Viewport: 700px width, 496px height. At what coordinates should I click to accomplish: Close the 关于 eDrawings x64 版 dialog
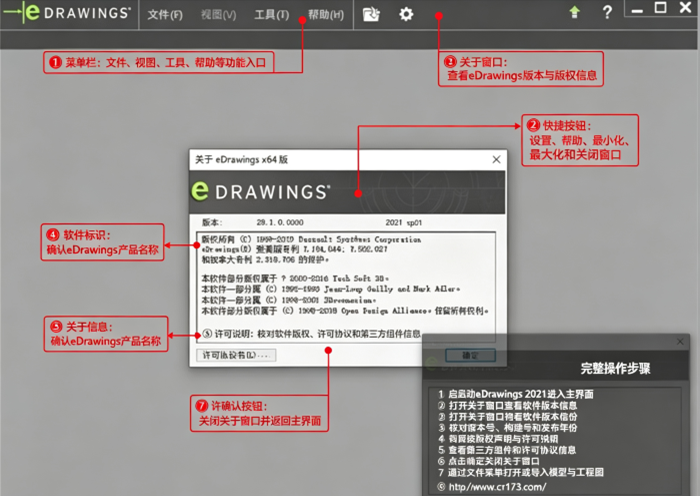(x=496, y=159)
